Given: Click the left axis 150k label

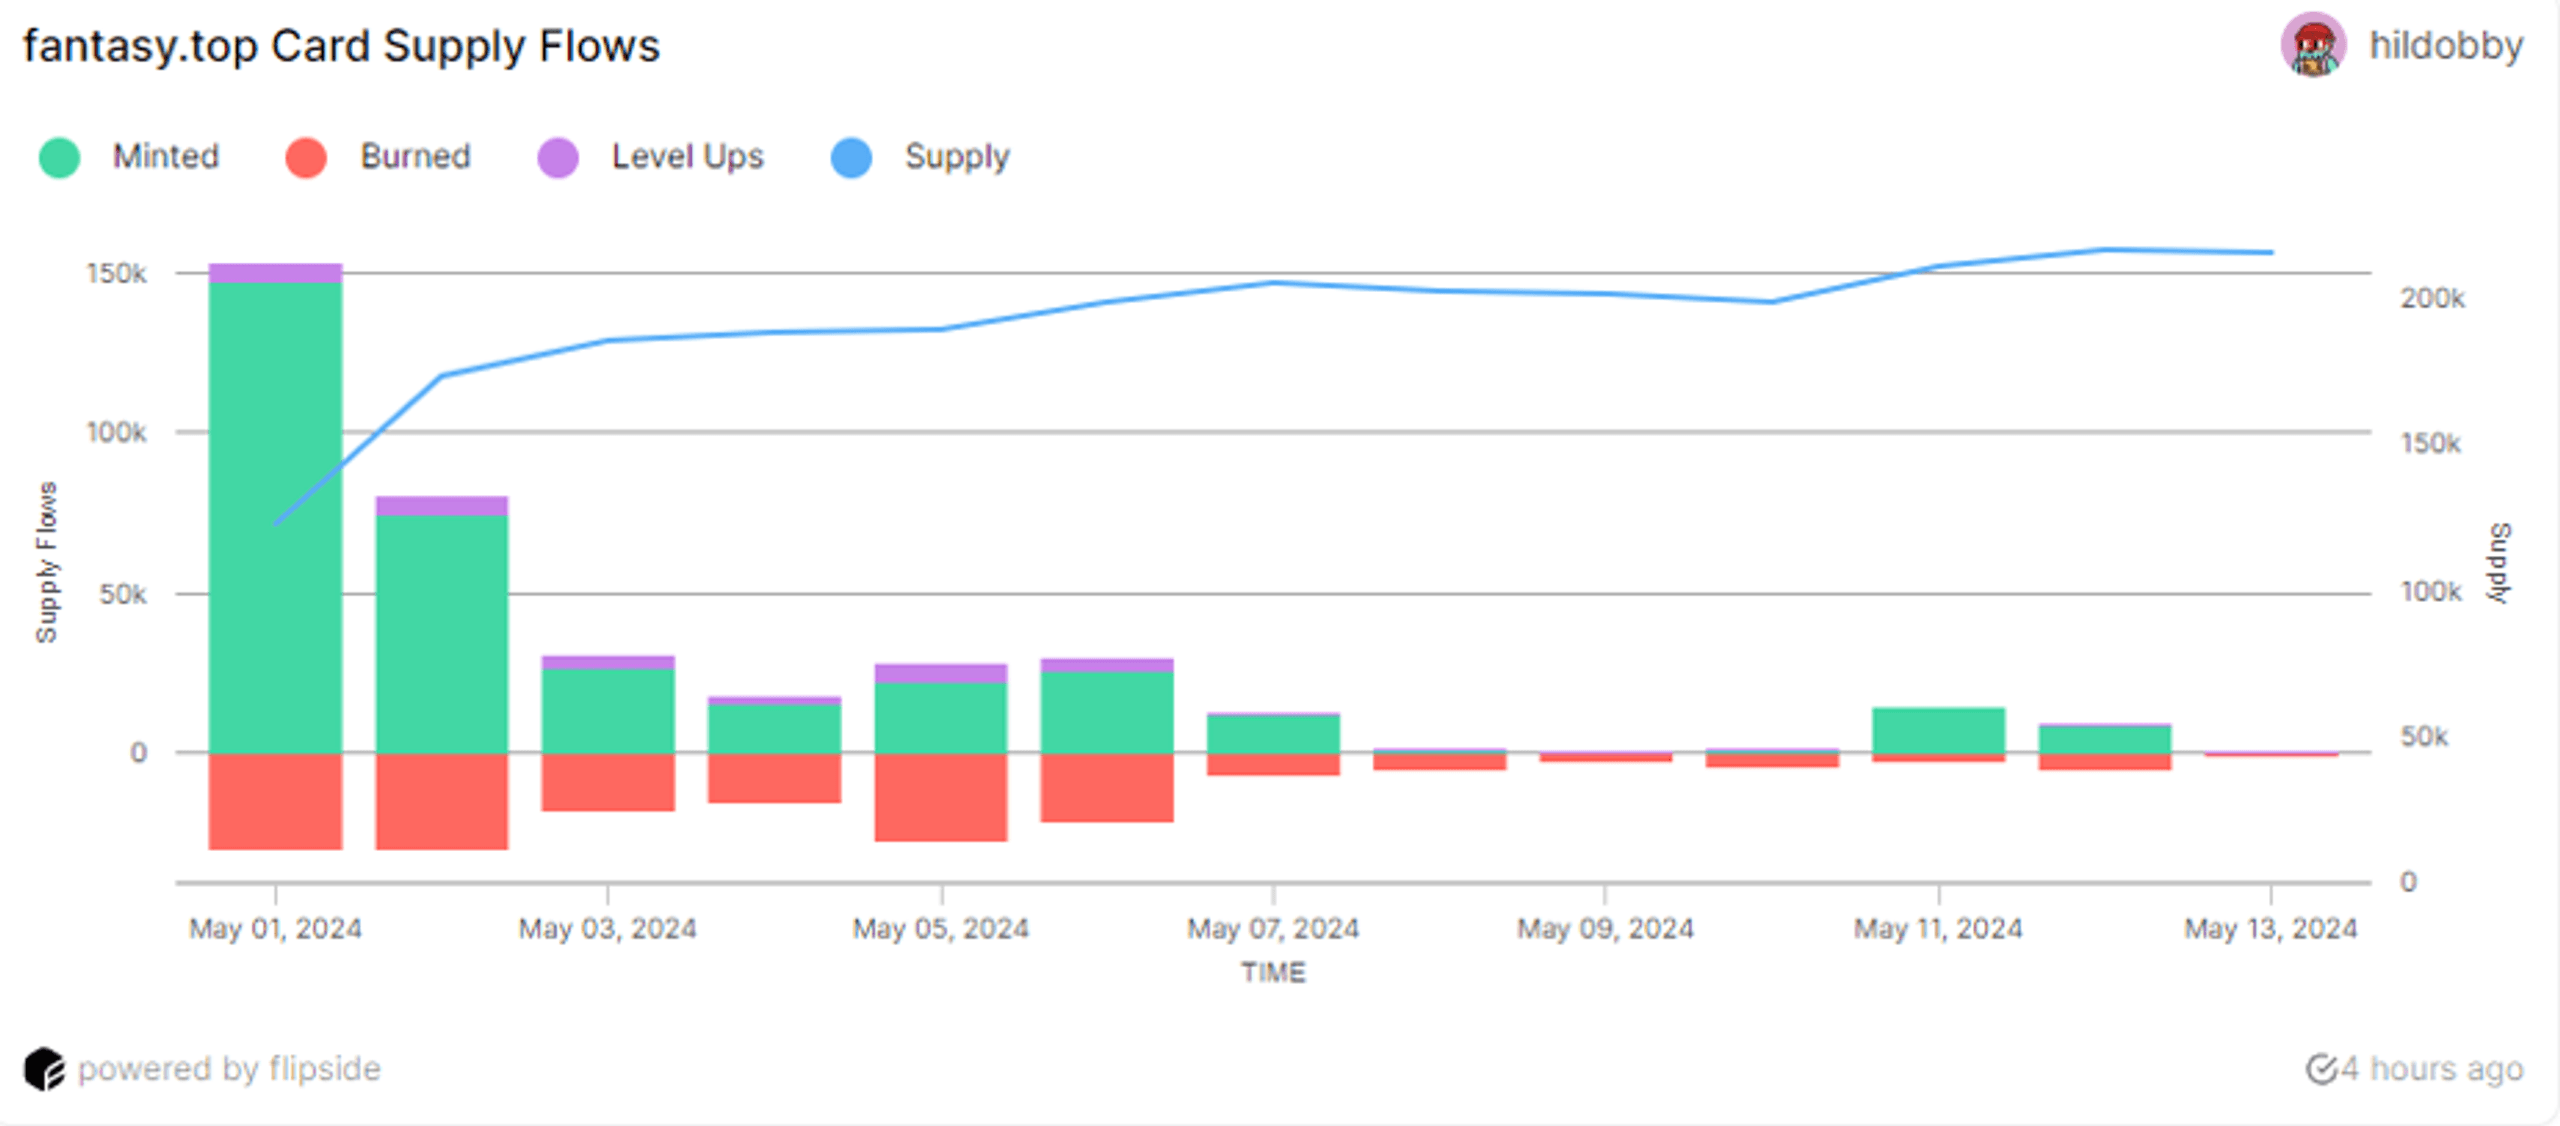Looking at the screenshot, I should 116,273.
